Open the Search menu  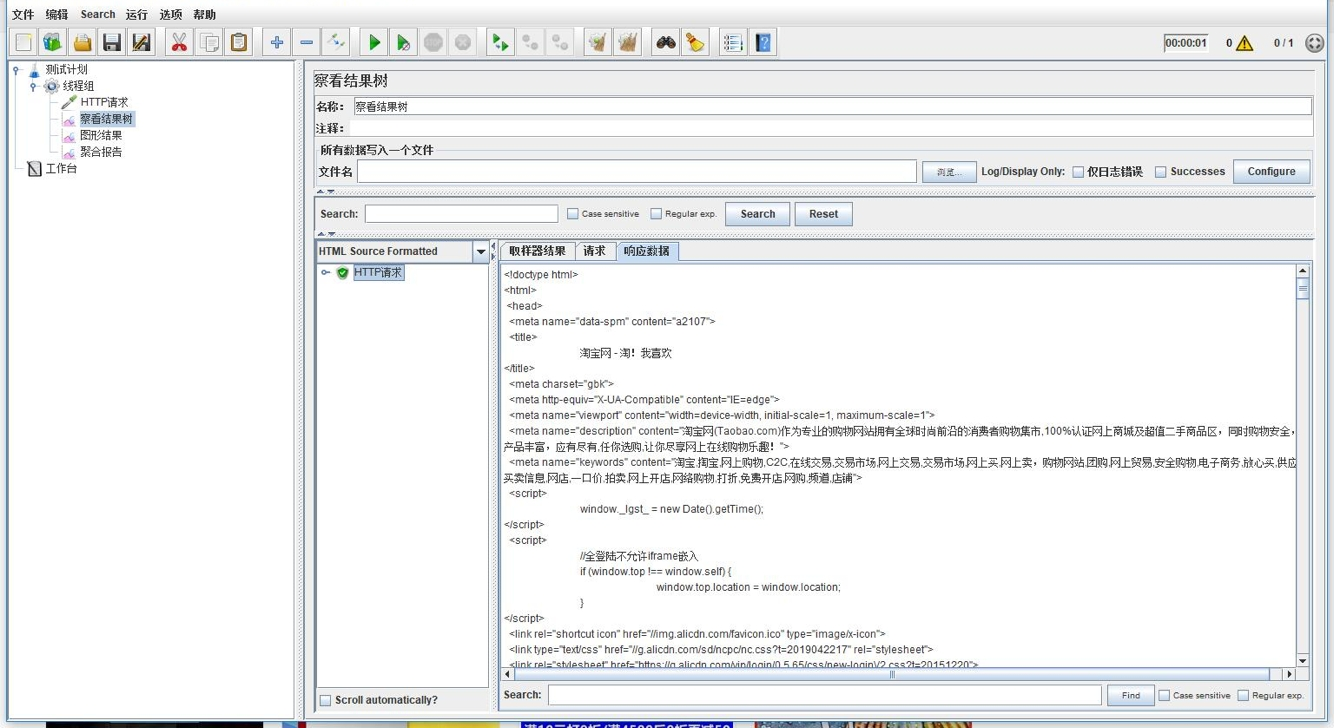(98, 15)
